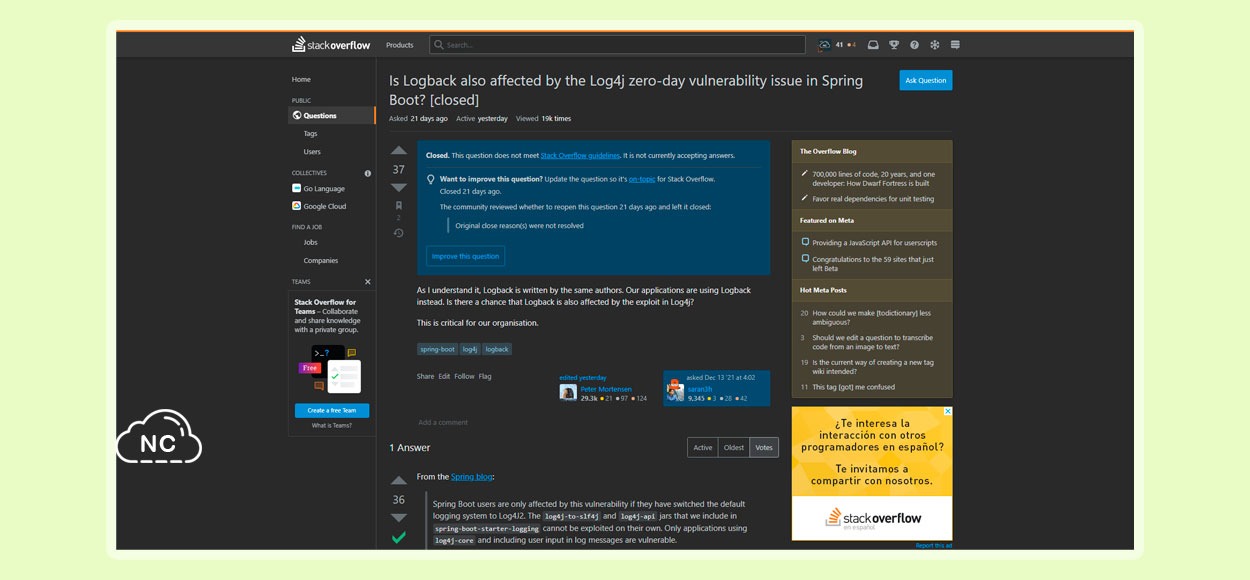Click Flag under the question
The width and height of the screenshot is (1250, 580).
[485, 376]
